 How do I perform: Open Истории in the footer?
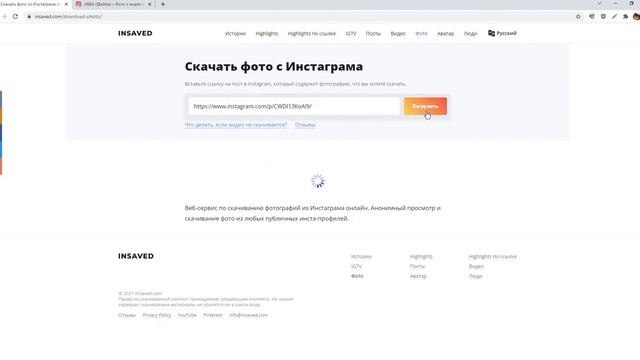point(361,256)
